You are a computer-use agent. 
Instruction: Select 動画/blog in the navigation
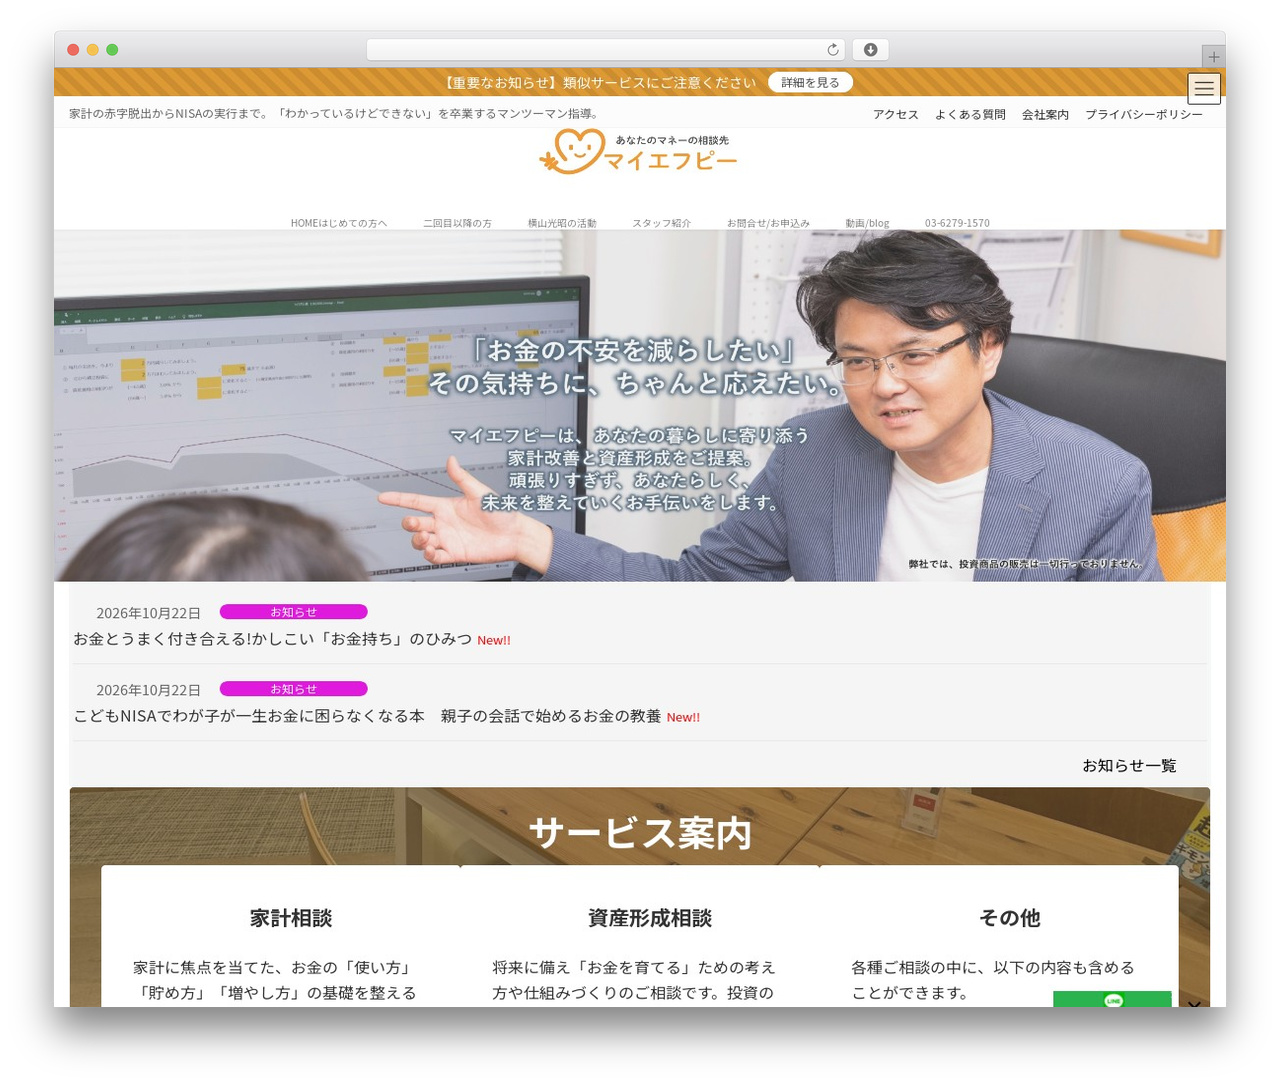point(867,223)
